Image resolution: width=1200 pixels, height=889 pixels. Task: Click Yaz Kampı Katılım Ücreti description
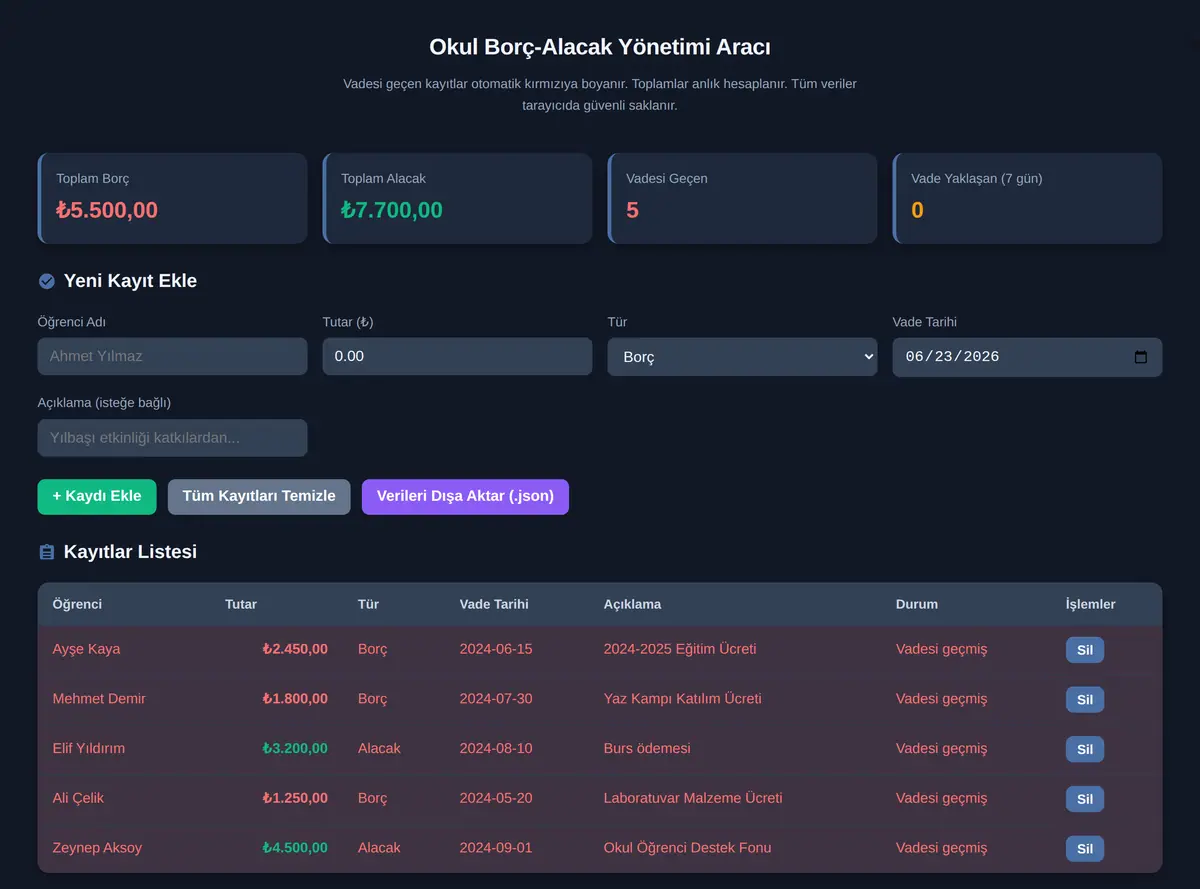pyautogui.click(x=682, y=699)
